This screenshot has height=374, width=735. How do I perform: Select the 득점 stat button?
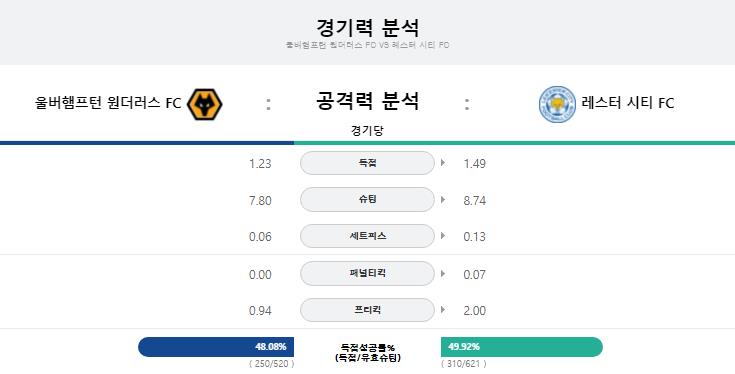[367, 163]
